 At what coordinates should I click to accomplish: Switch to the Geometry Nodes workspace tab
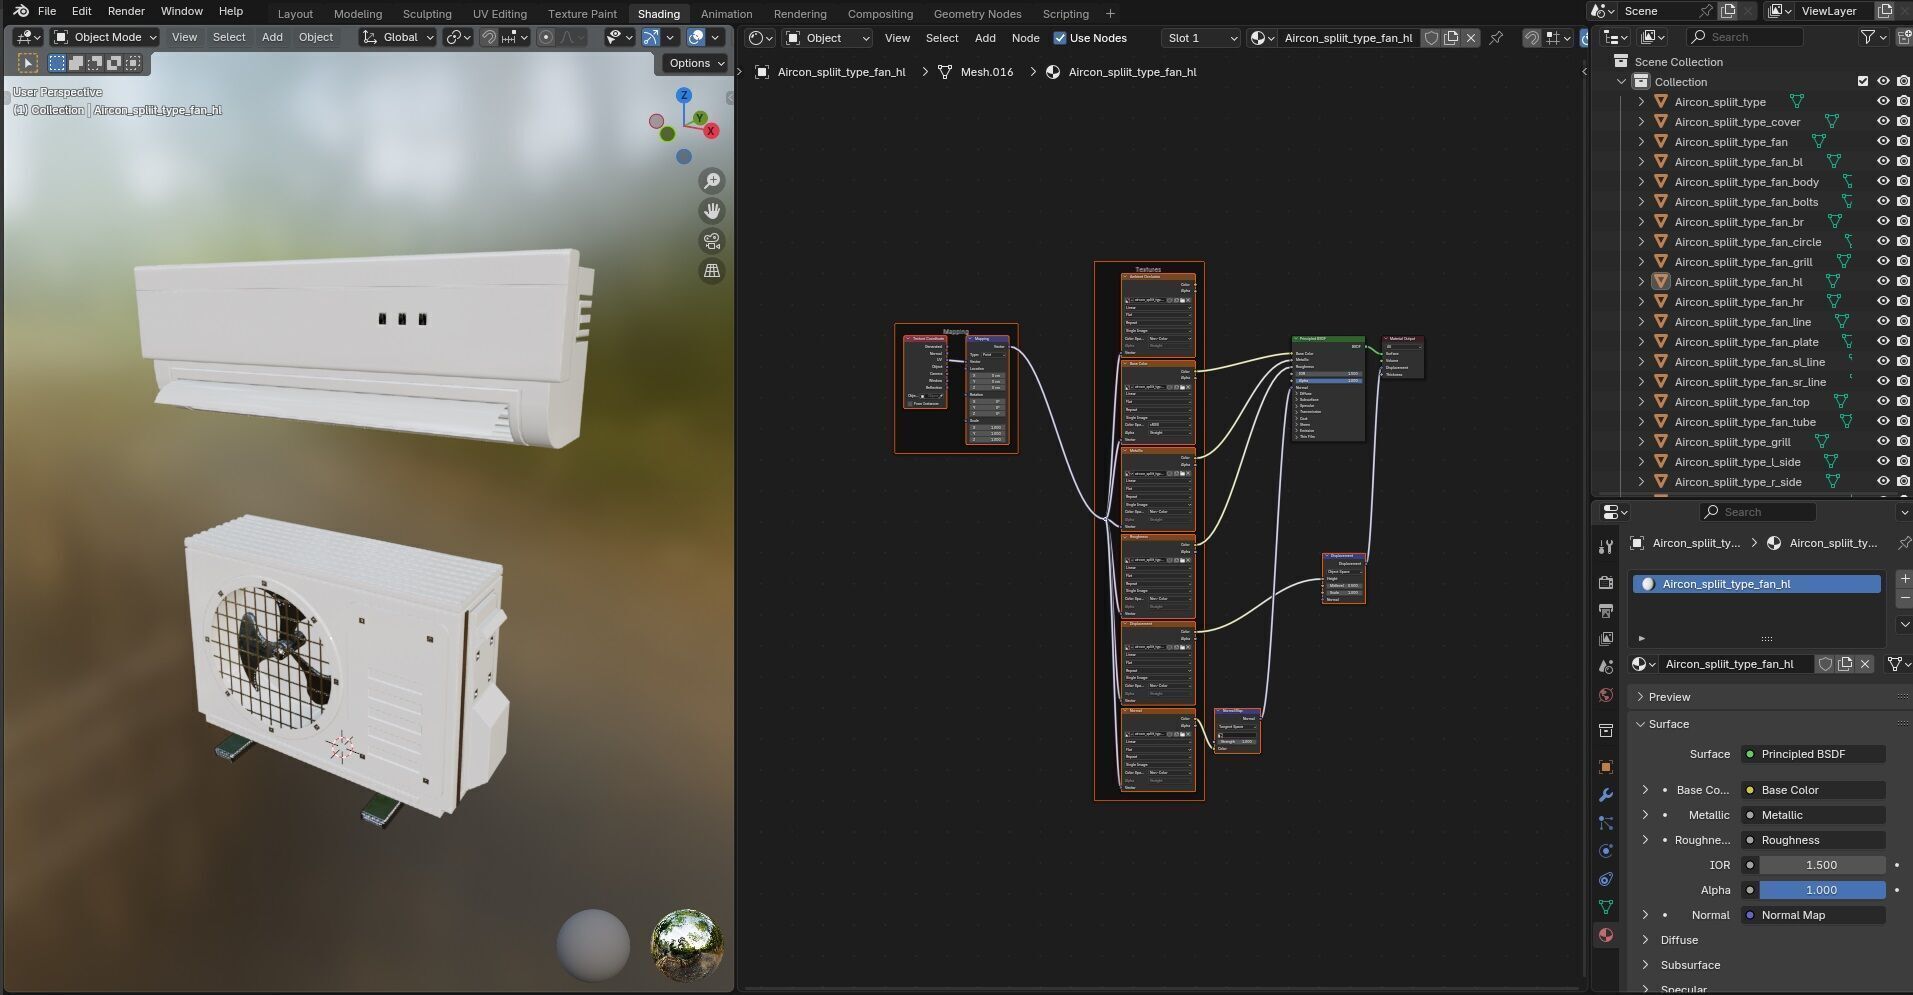977,13
